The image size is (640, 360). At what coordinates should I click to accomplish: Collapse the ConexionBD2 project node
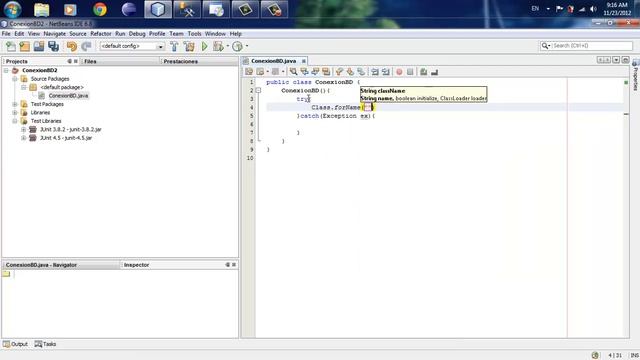point(6,70)
